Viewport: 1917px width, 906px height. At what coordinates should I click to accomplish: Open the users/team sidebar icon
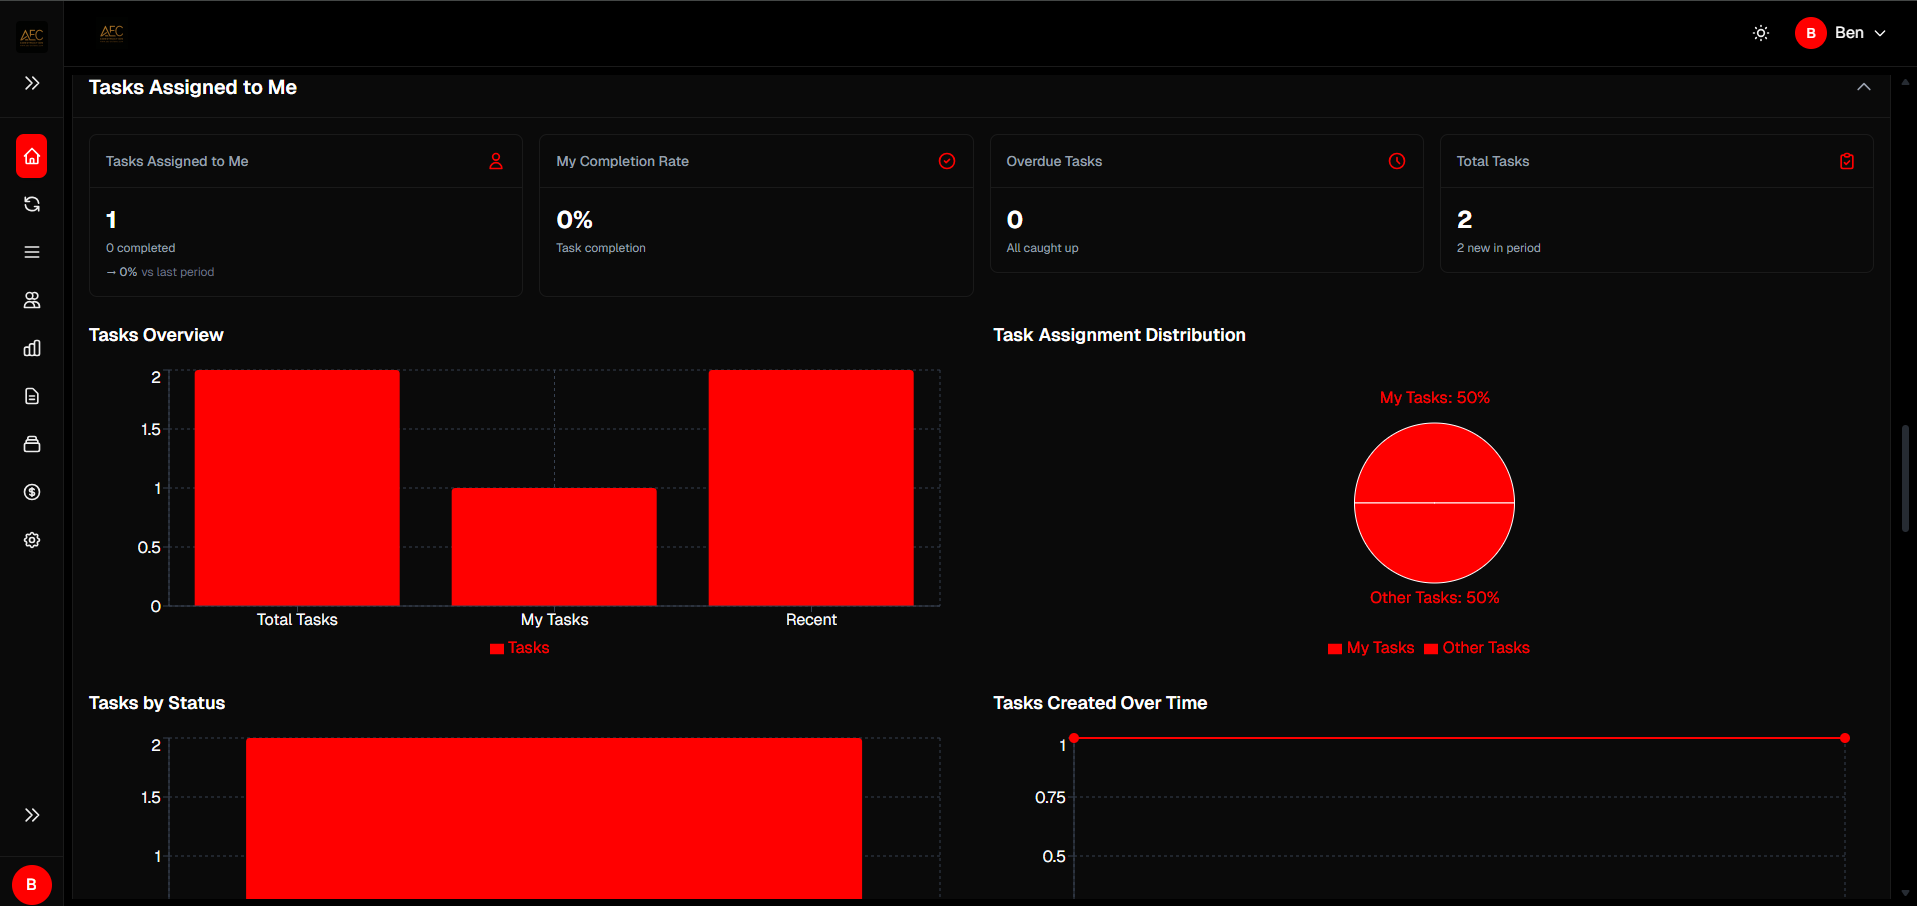(x=32, y=300)
